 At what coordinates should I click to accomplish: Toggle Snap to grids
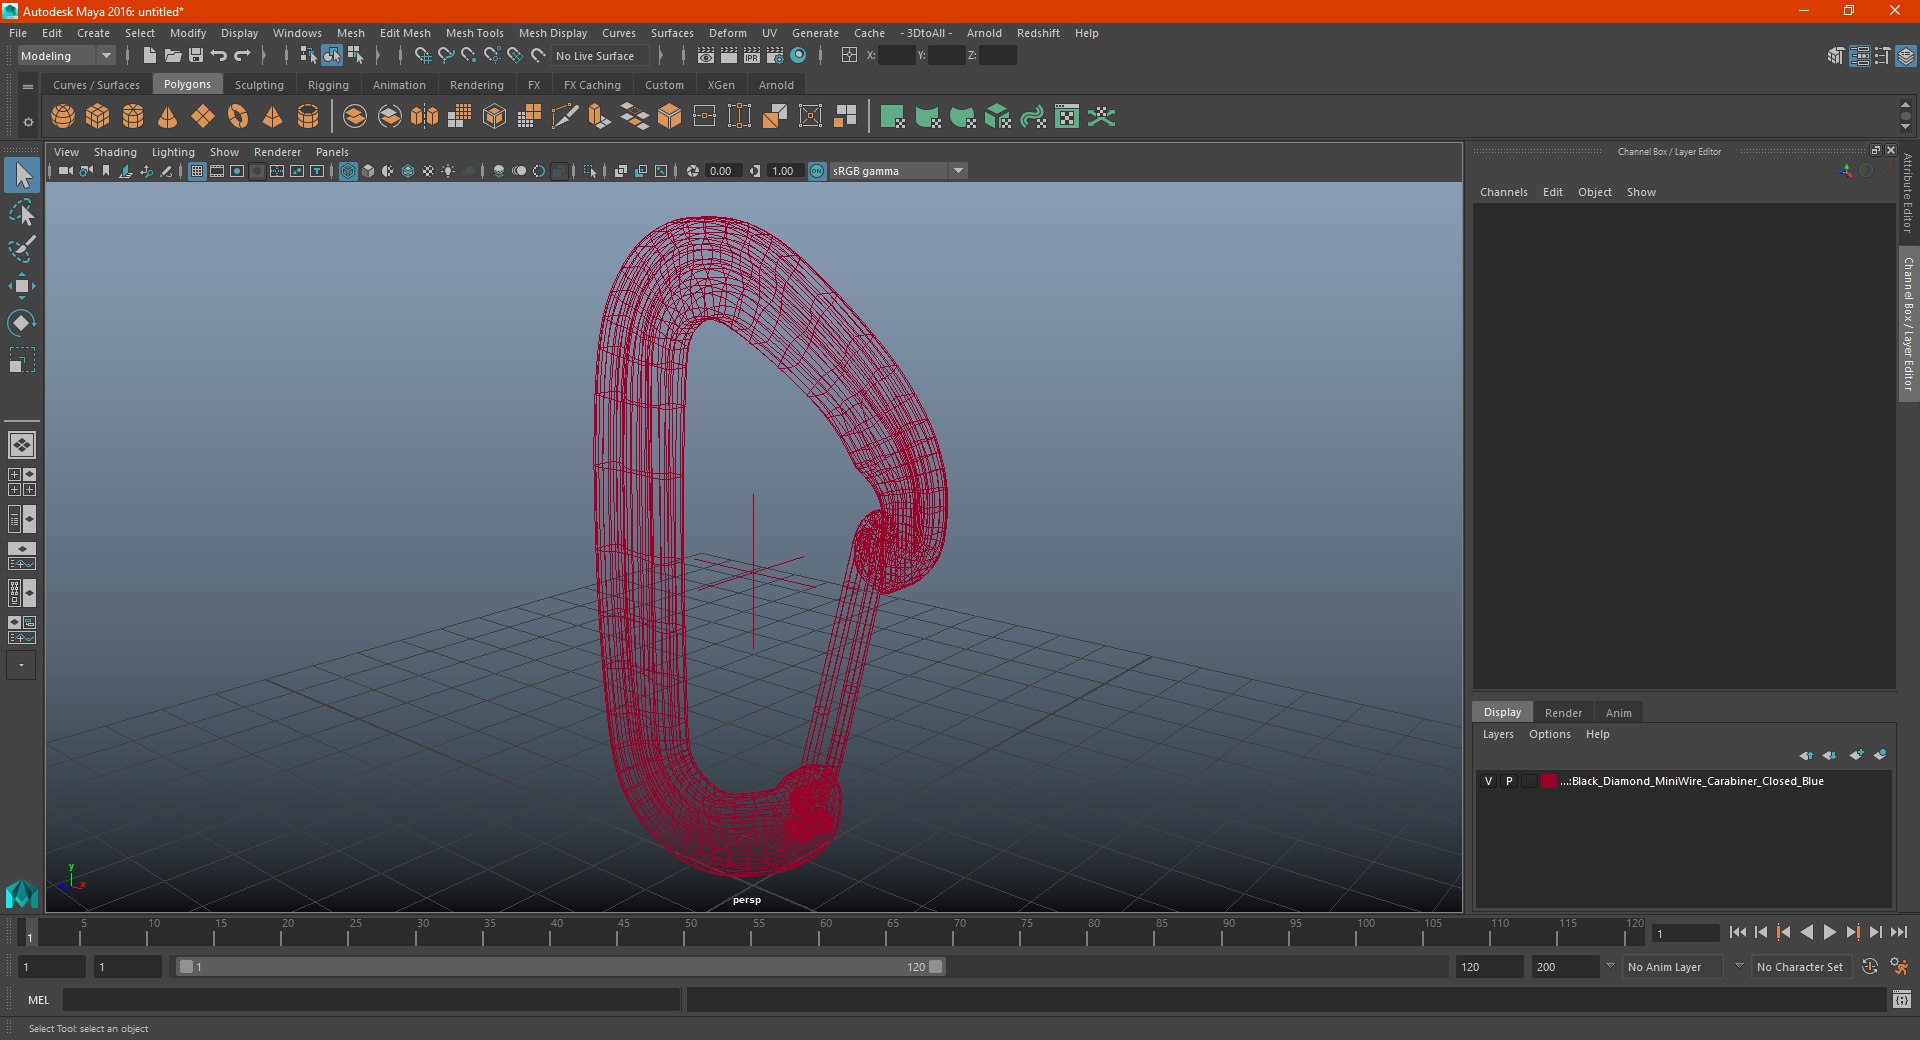click(422, 56)
